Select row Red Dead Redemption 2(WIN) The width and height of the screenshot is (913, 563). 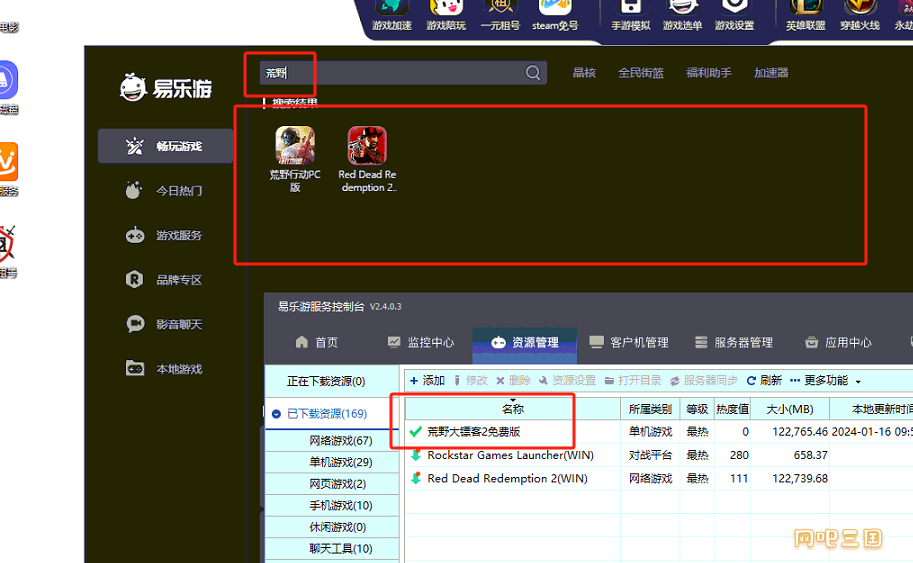(x=659, y=479)
